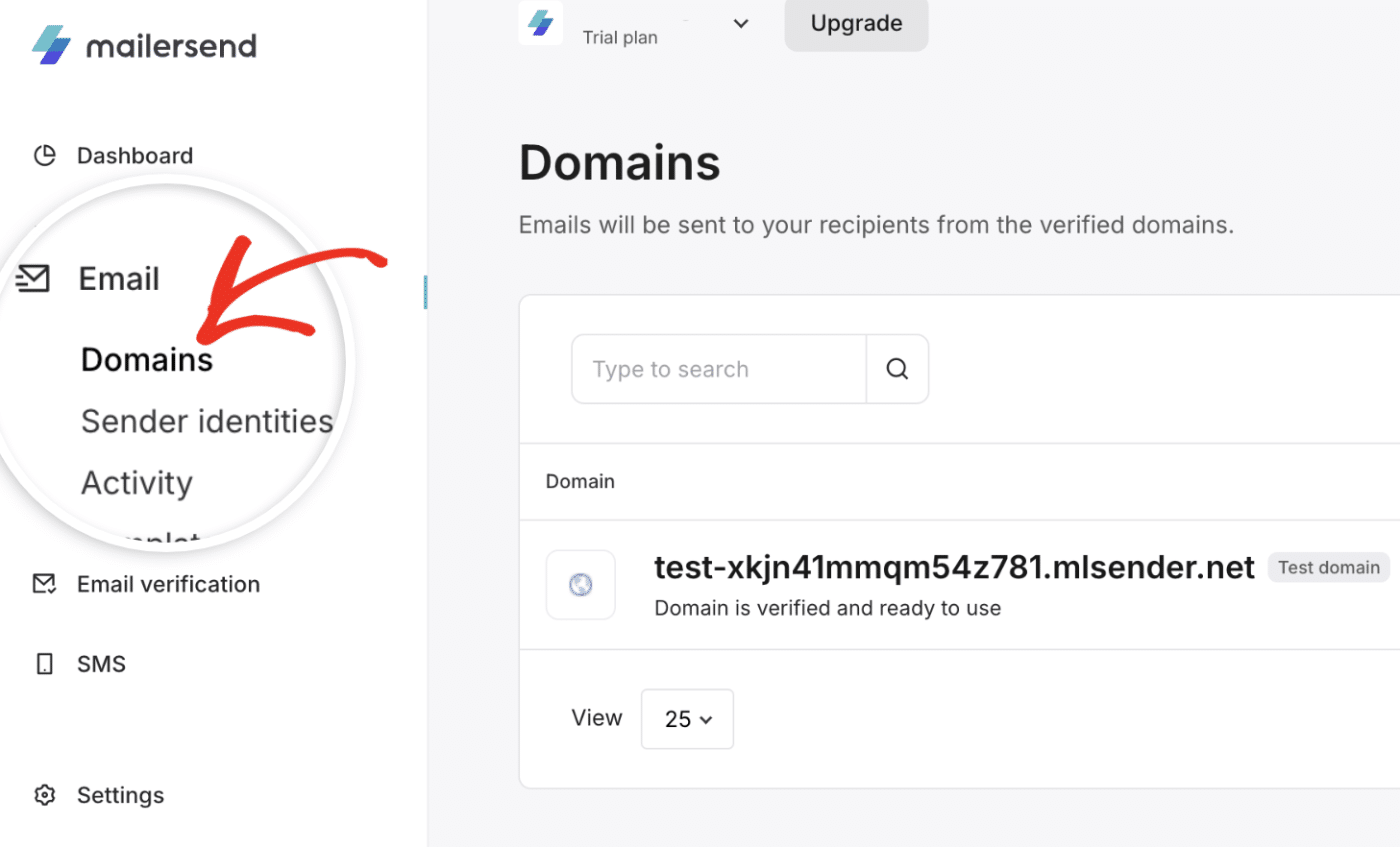The height and width of the screenshot is (847, 1400).
Task: Open Email verification section
Action: 168,584
